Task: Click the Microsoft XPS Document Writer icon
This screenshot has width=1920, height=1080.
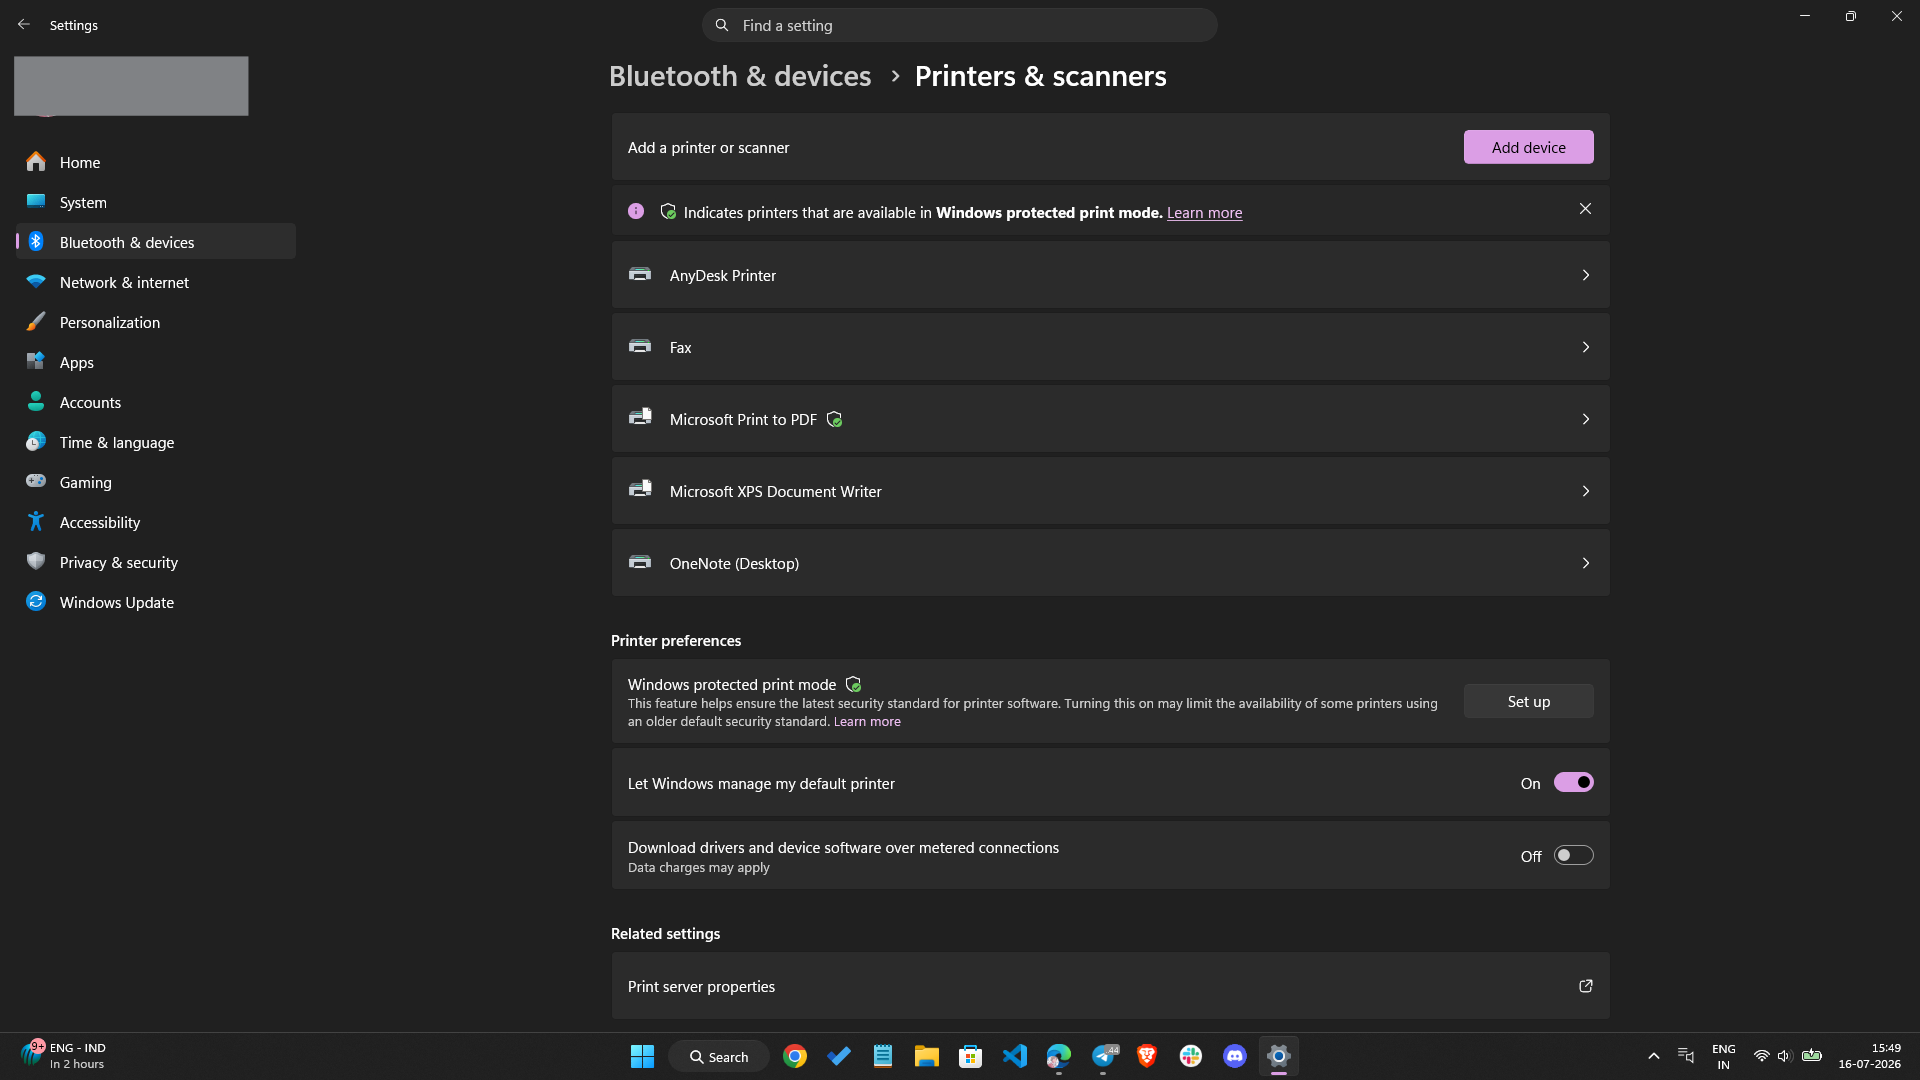Action: click(640, 489)
